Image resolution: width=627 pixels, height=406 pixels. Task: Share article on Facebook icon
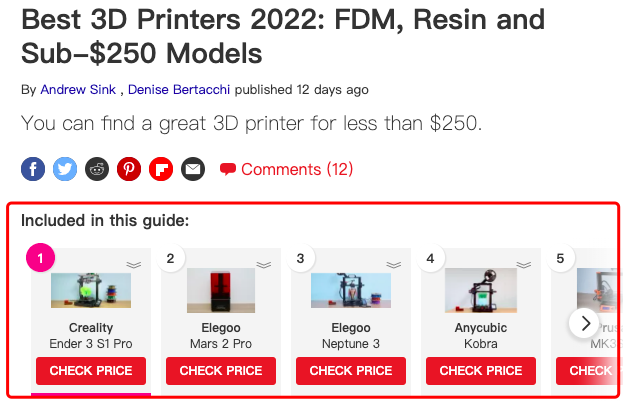point(33,169)
